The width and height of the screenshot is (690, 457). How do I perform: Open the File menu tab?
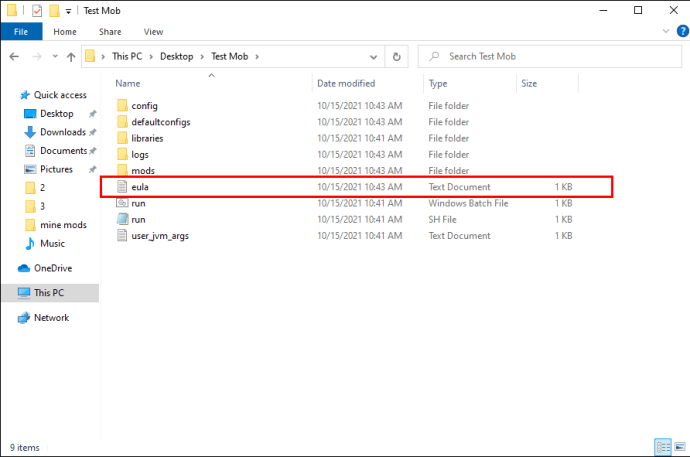point(21,32)
